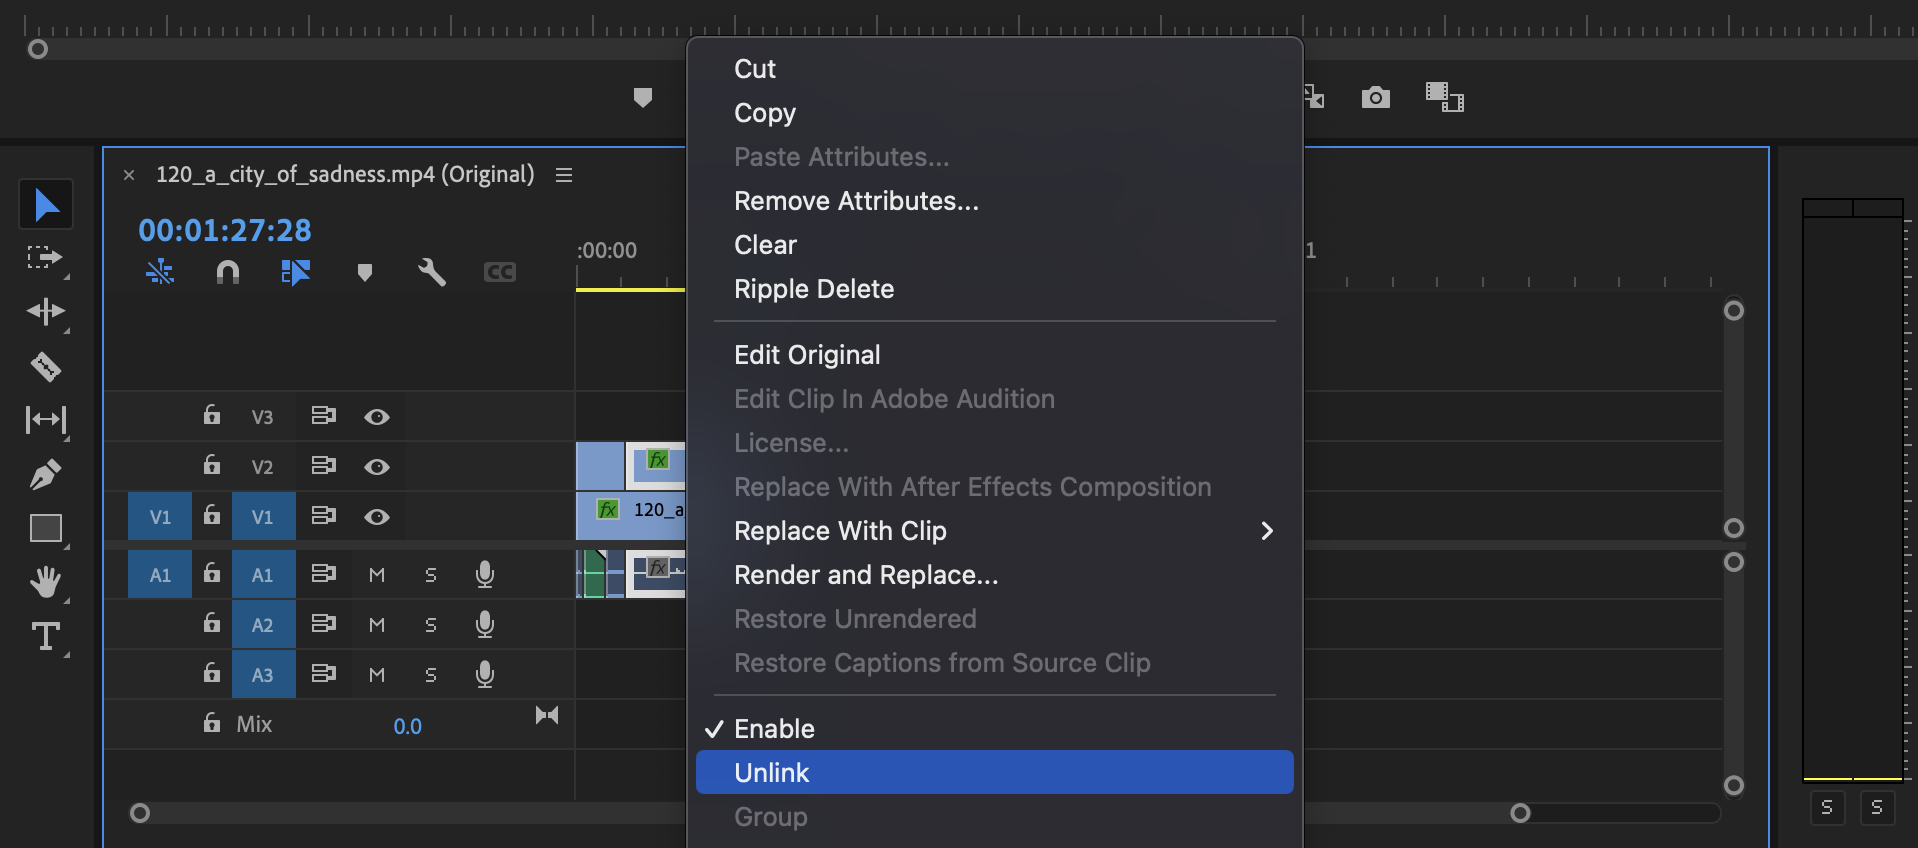The height and width of the screenshot is (848, 1918).
Task: Open the sequence panel hamburger menu
Action: pyautogui.click(x=564, y=175)
